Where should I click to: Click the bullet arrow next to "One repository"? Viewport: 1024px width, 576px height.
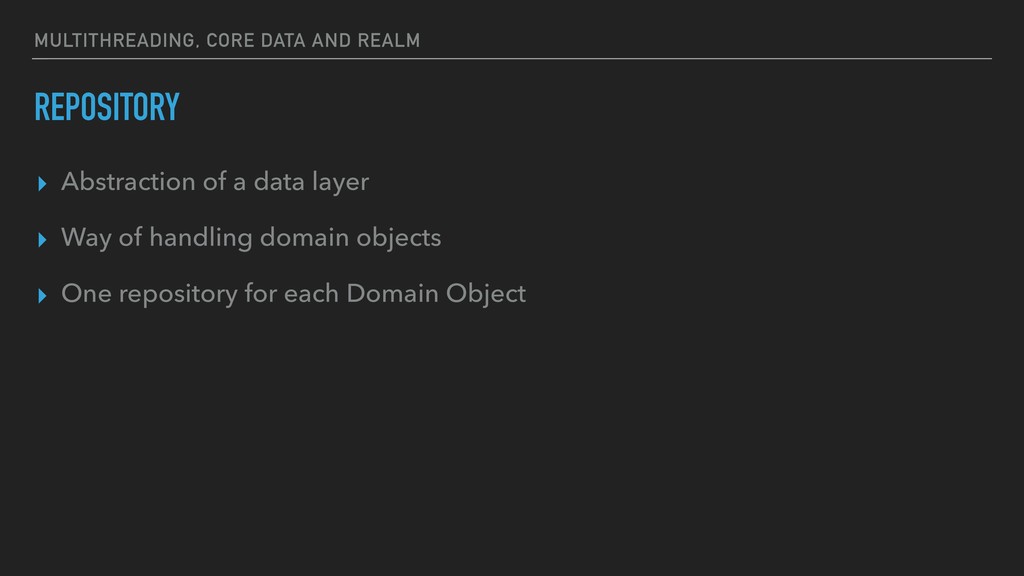tap(42, 296)
